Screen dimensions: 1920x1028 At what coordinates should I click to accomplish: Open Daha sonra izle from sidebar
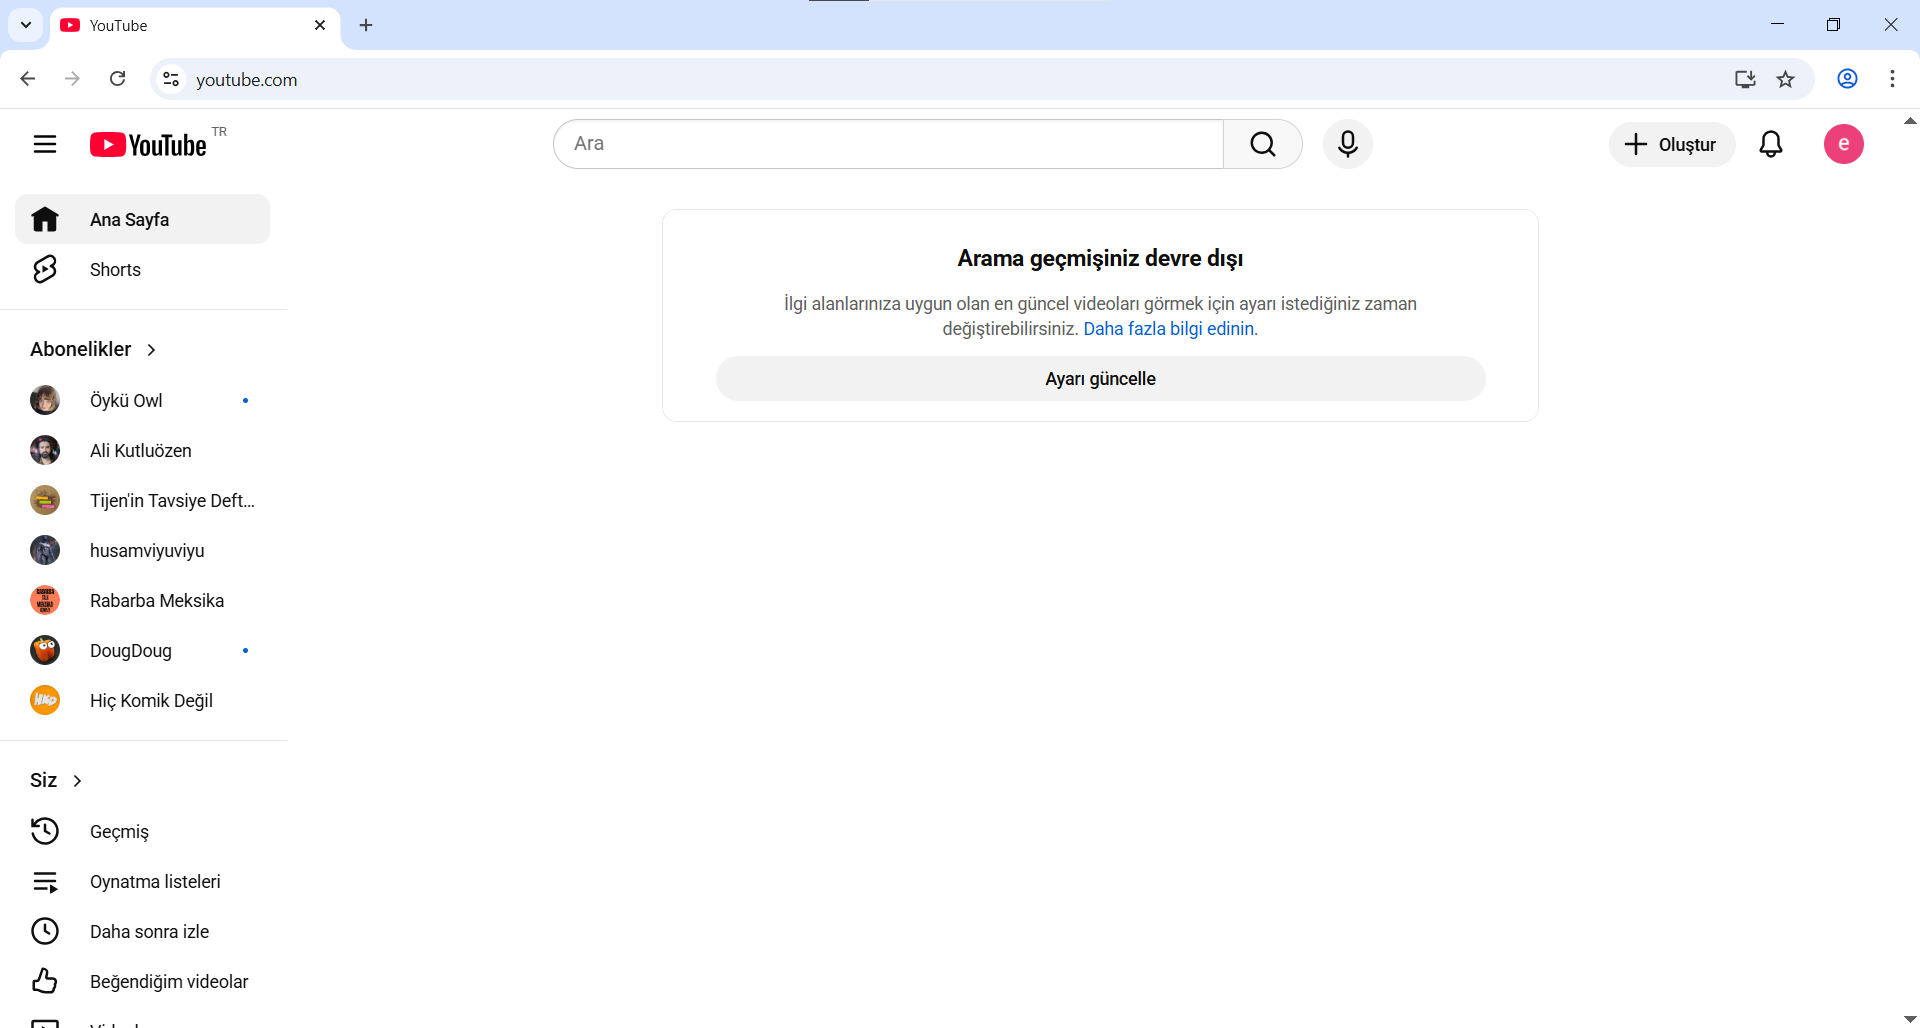pyautogui.click(x=142, y=931)
